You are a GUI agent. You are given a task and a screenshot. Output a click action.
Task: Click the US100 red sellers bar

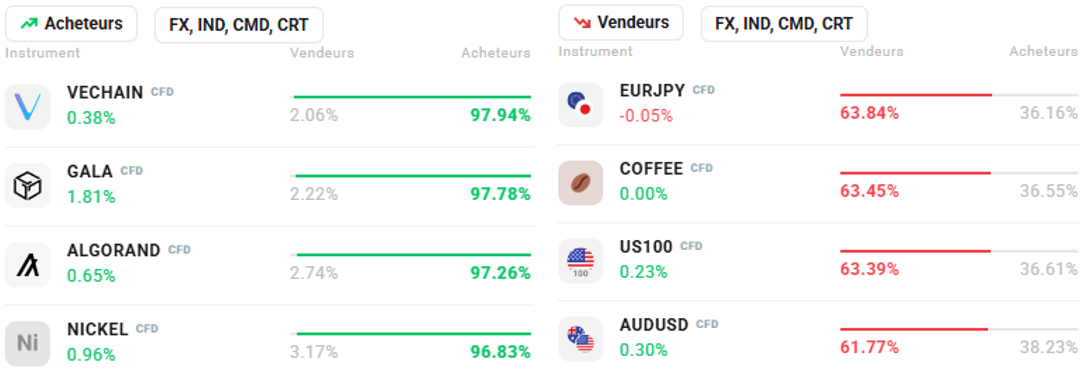pyautogui.click(x=915, y=250)
